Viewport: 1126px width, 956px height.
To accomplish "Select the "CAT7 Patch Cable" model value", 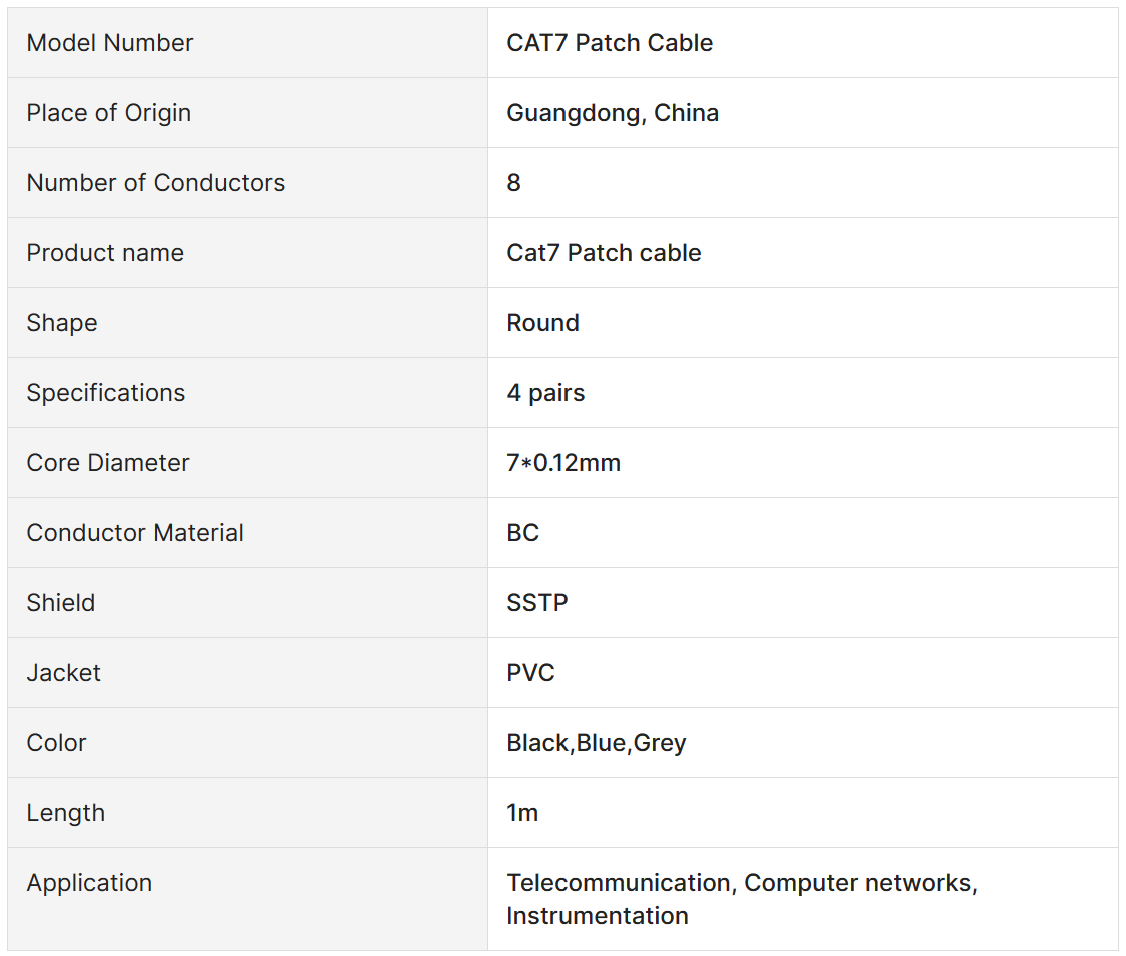I will 609,43.
